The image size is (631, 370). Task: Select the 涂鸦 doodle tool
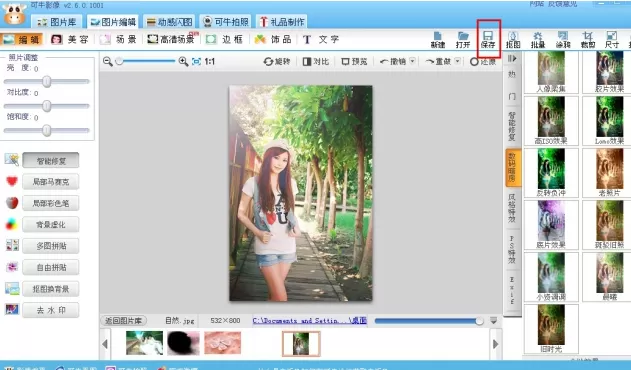click(563, 40)
